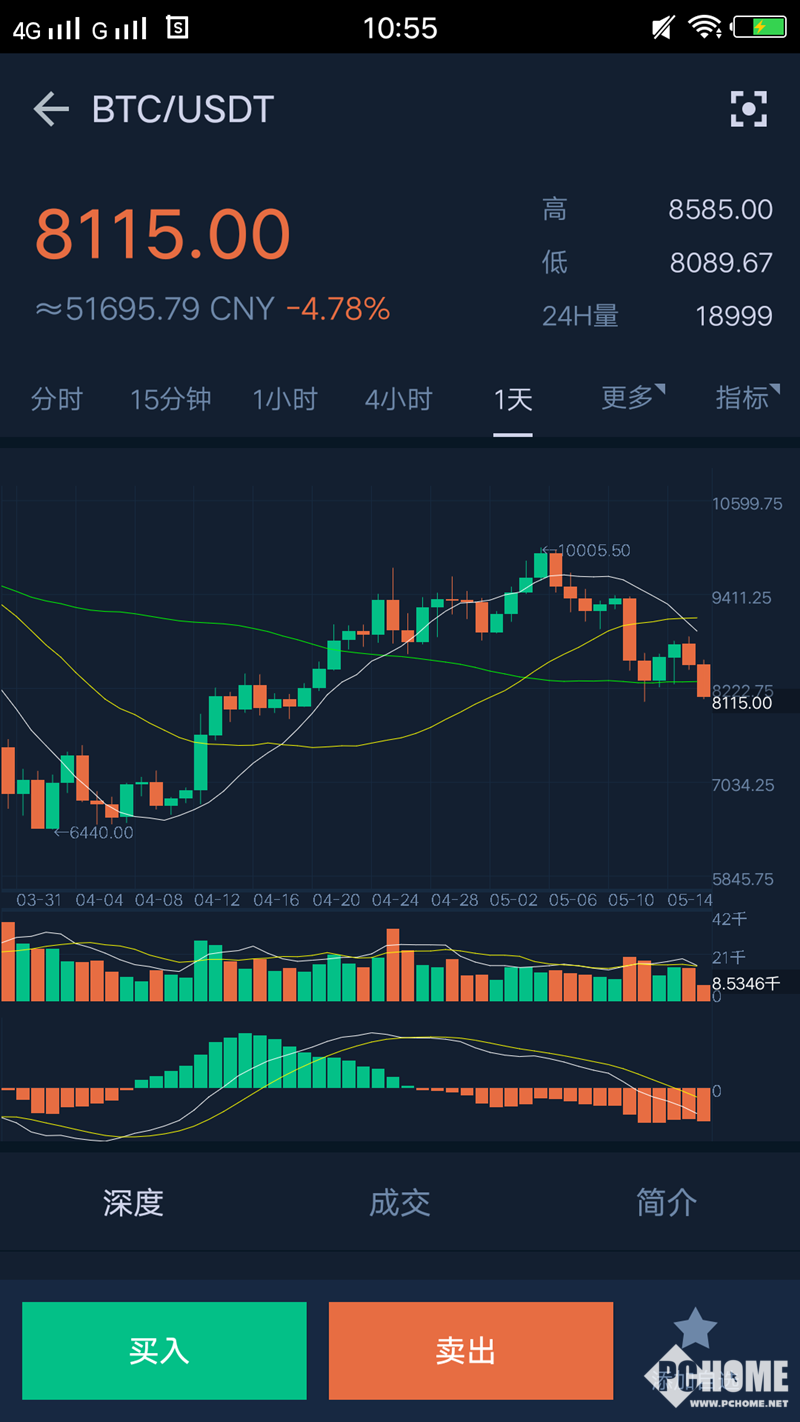The height and width of the screenshot is (1422, 800).
Task: Tap the muted sound status icon
Action: point(663,28)
